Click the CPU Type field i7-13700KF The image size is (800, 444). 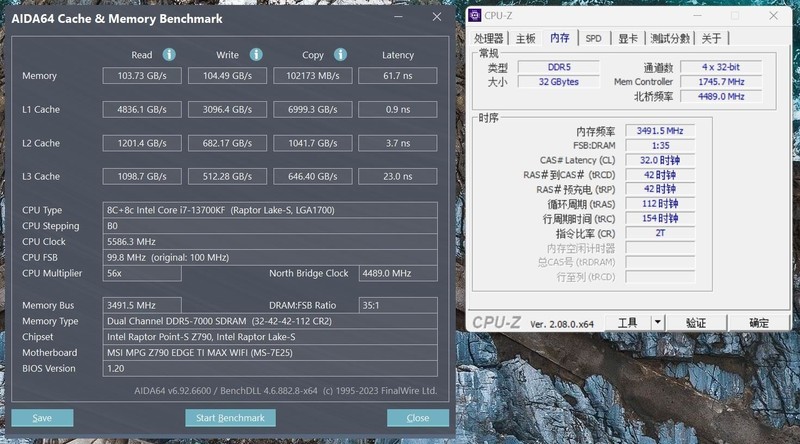coord(270,210)
